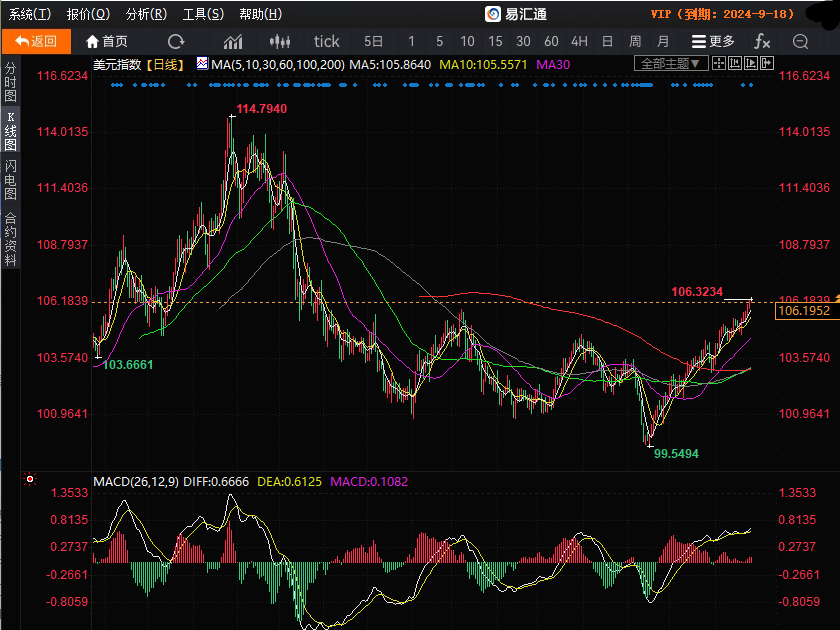
Task: Open the 工具(S) menu
Action: [203, 14]
